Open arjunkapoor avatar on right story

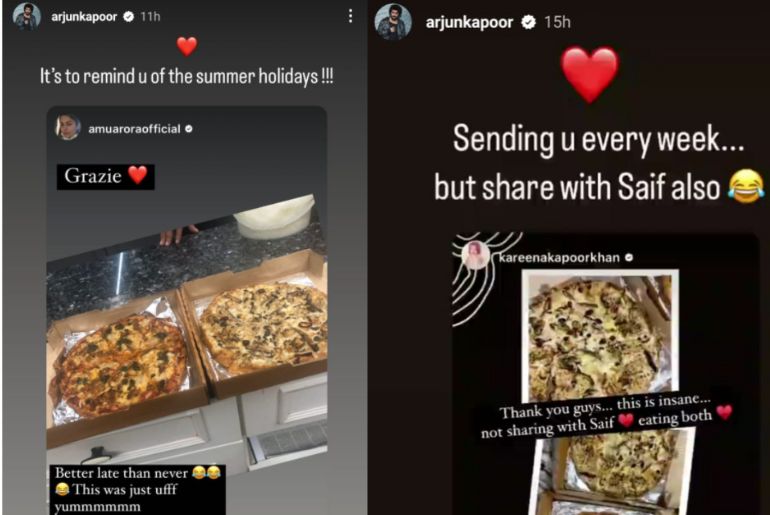pos(393,22)
